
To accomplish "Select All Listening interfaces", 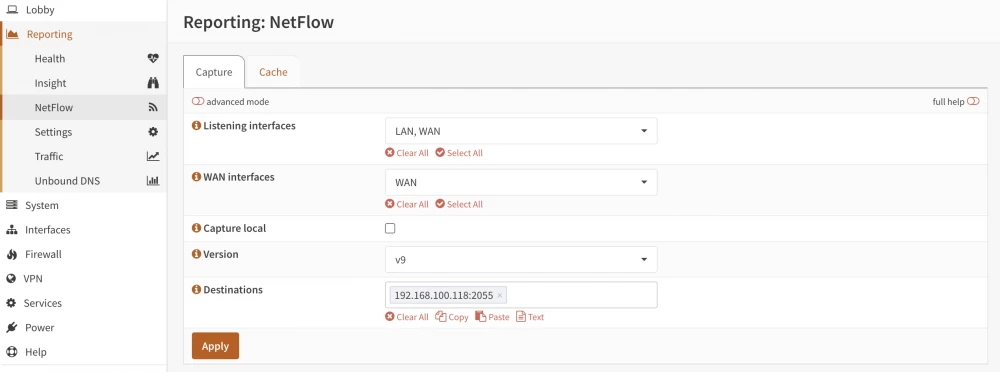I will click(x=459, y=153).
